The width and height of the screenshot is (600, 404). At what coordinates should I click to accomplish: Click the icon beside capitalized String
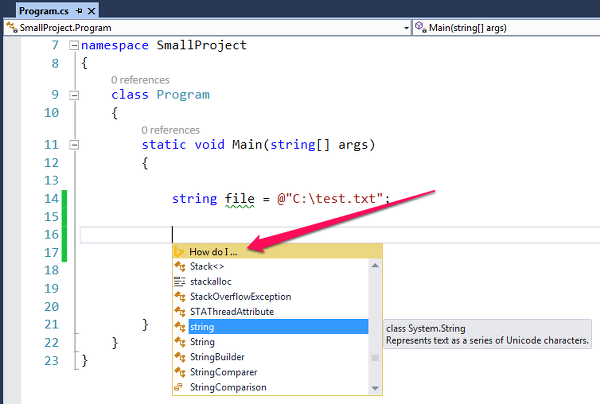(x=180, y=342)
